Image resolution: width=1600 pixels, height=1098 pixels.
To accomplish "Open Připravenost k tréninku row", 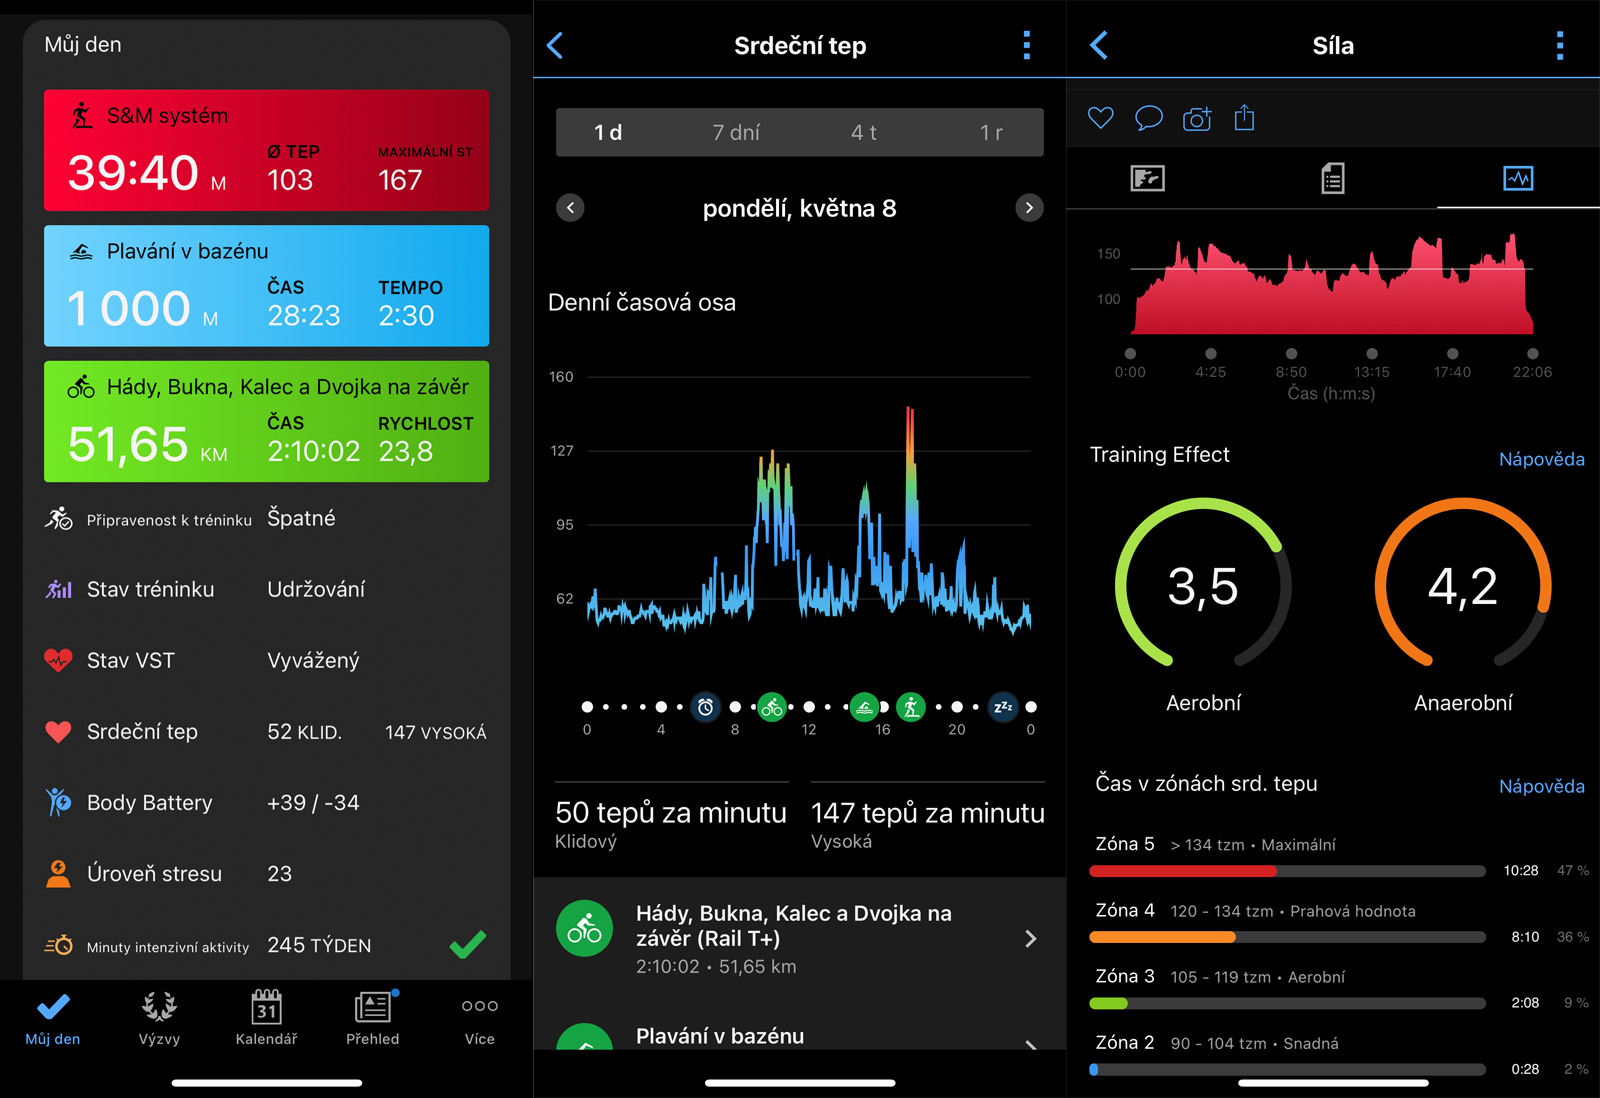I will pos(266,518).
